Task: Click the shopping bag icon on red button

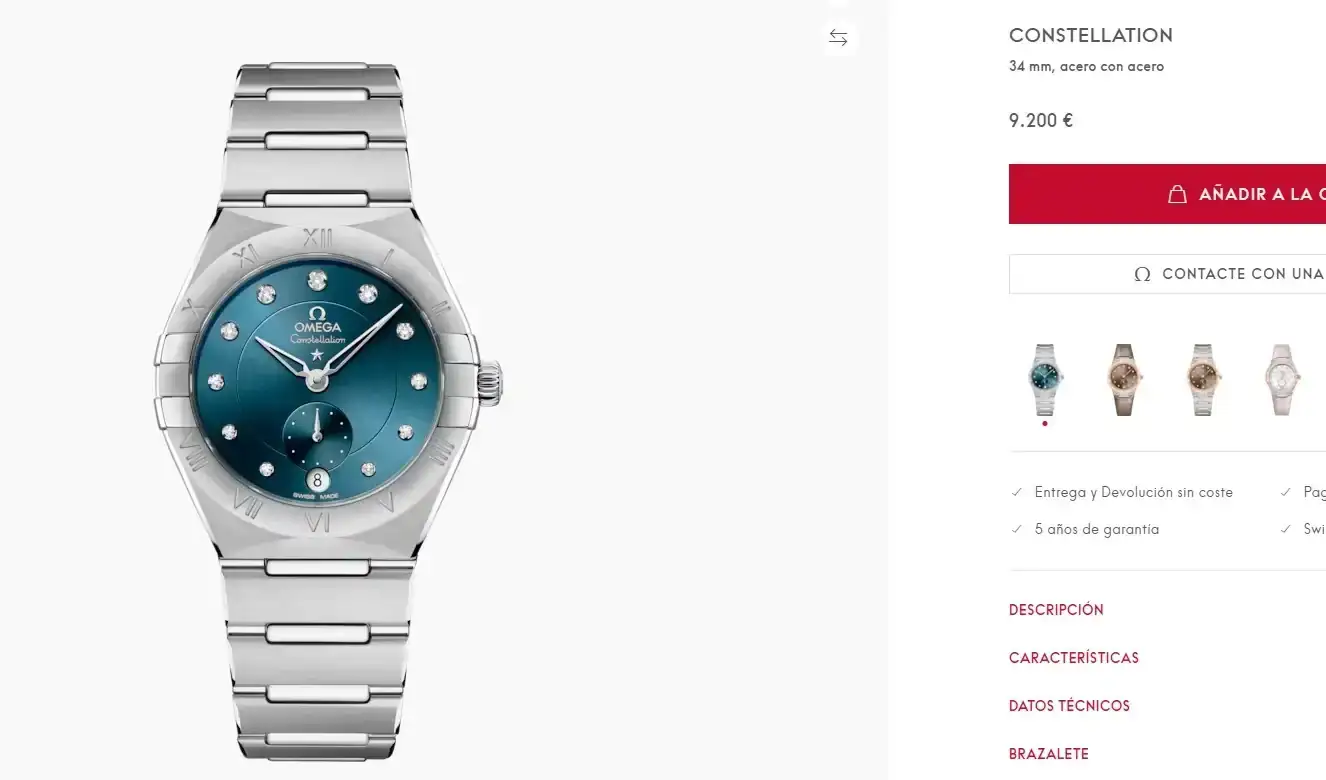Action: pos(1178,194)
